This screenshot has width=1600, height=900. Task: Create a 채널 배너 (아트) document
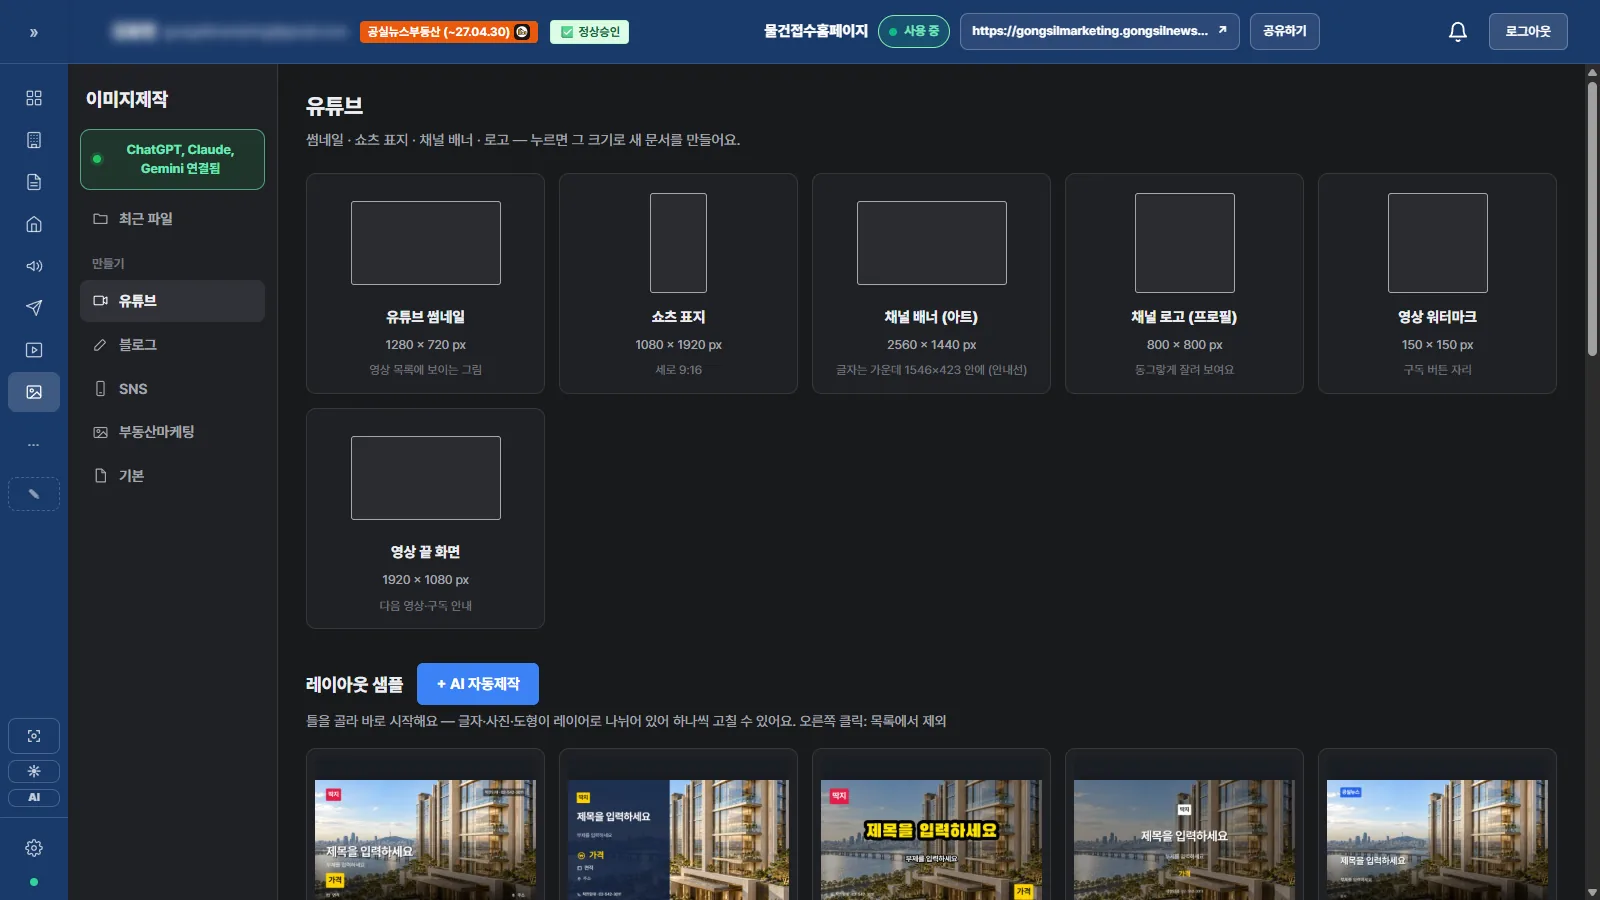(x=931, y=284)
